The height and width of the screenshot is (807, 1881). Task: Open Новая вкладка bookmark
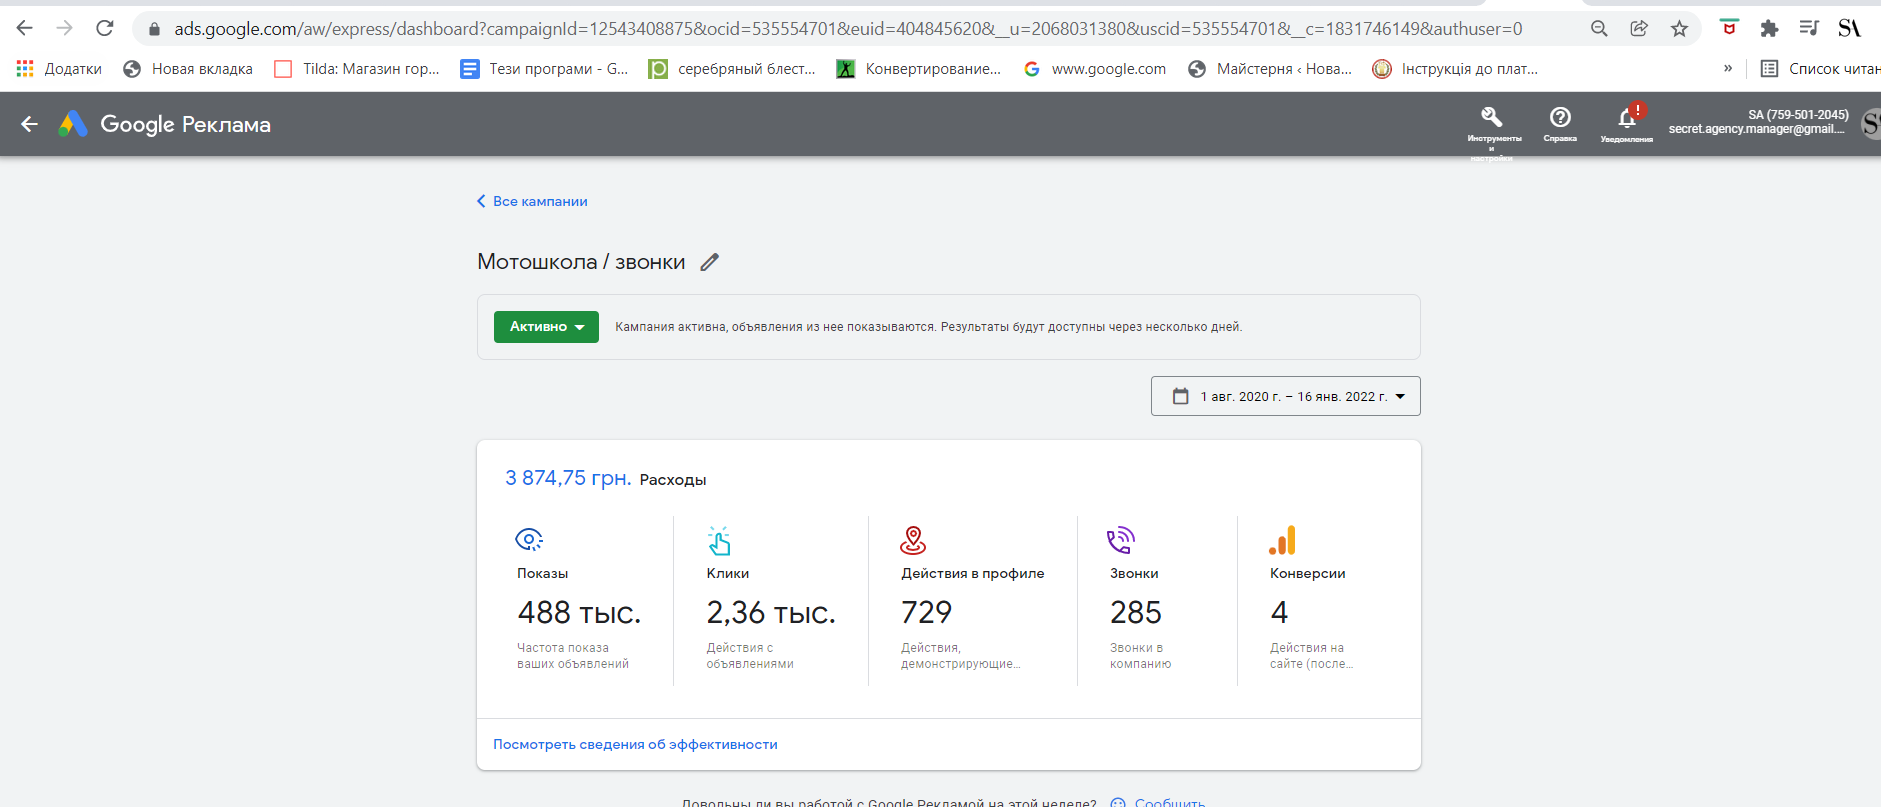click(188, 69)
